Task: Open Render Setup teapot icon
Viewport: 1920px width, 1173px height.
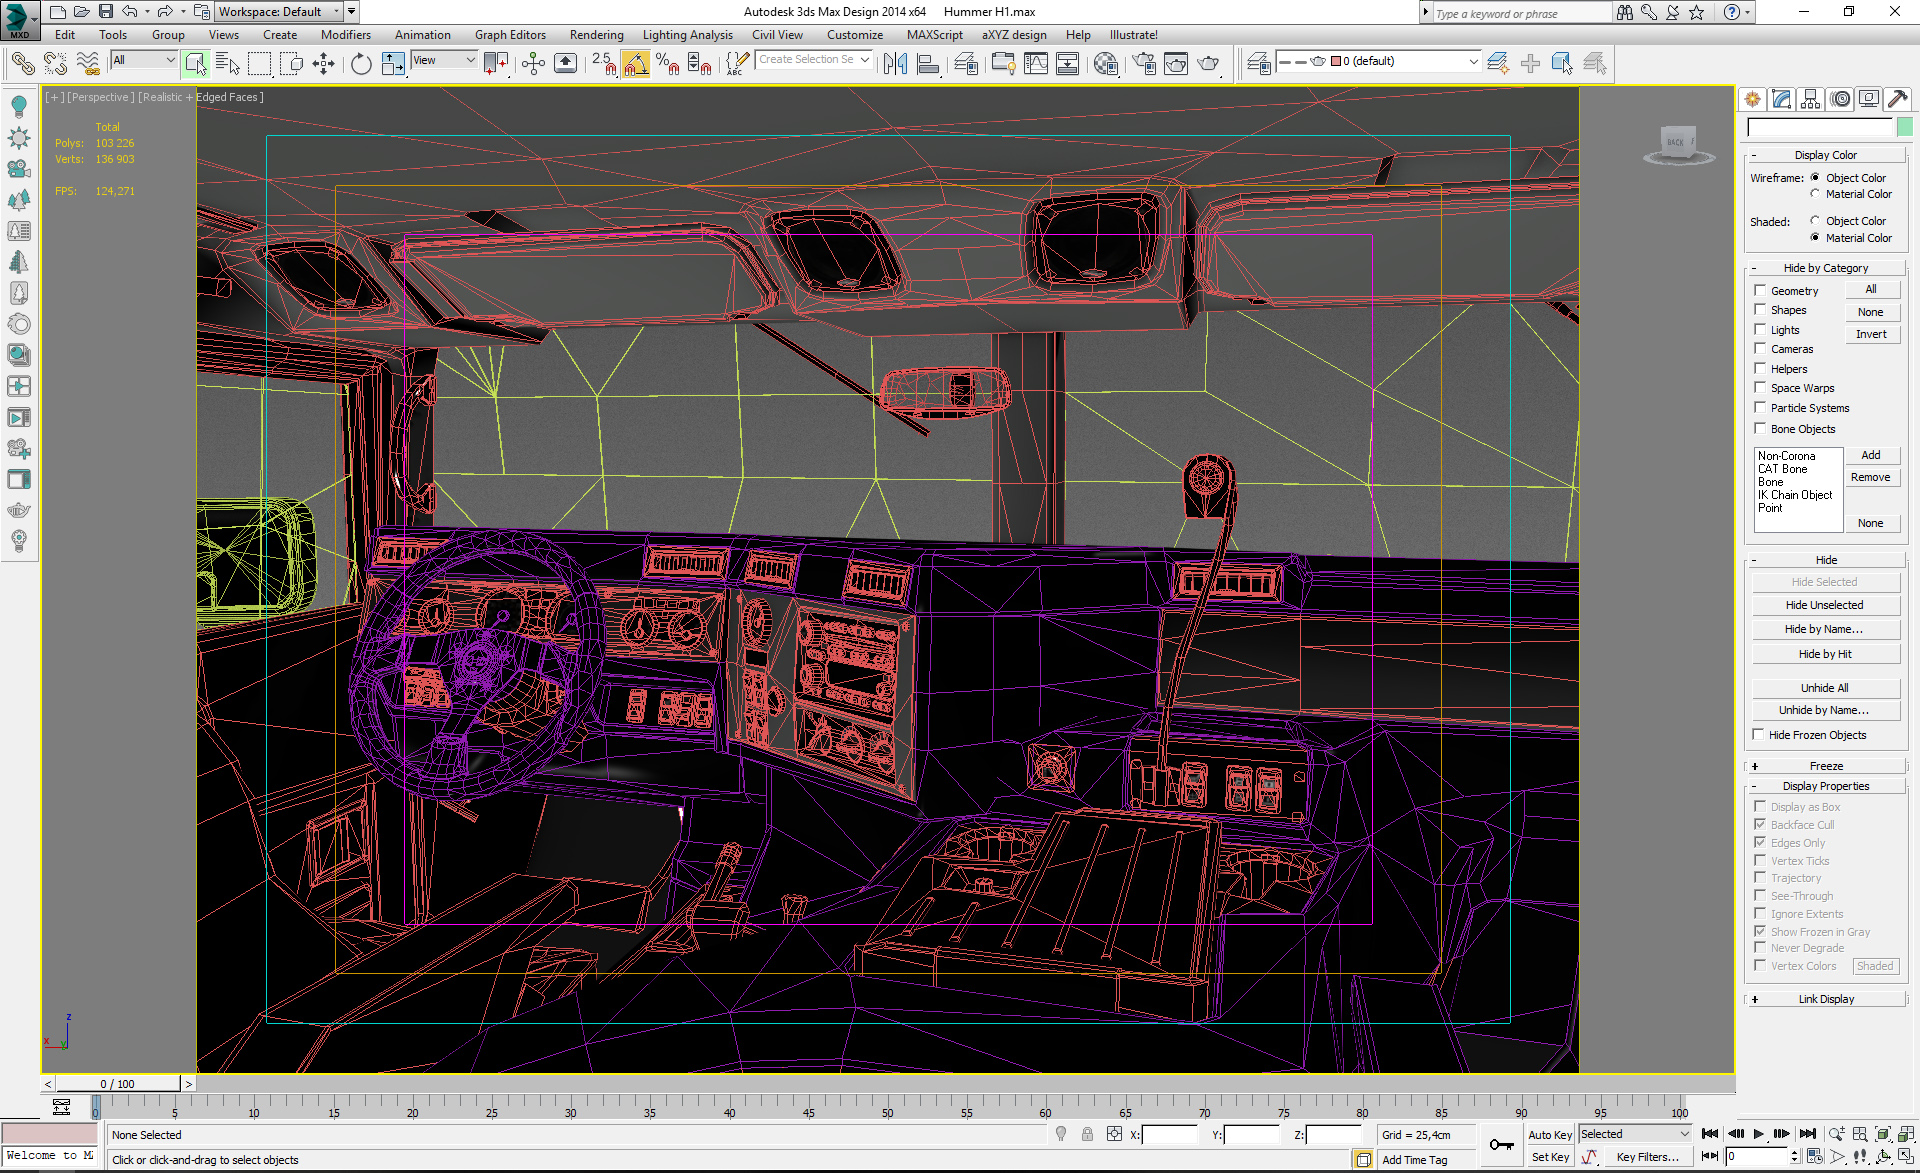Action: [1144, 64]
